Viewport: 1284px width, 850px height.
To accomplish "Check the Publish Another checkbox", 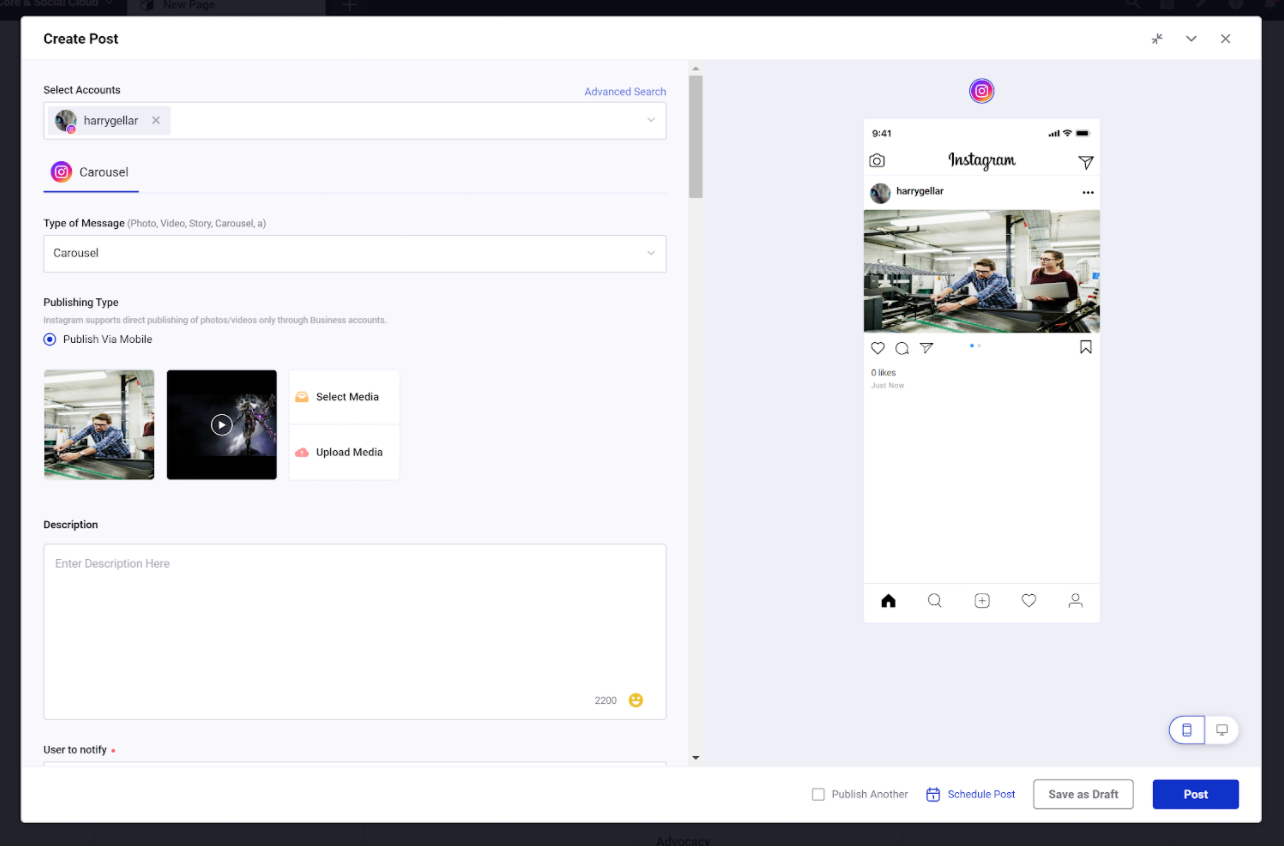I will pyautogui.click(x=818, y=795).
